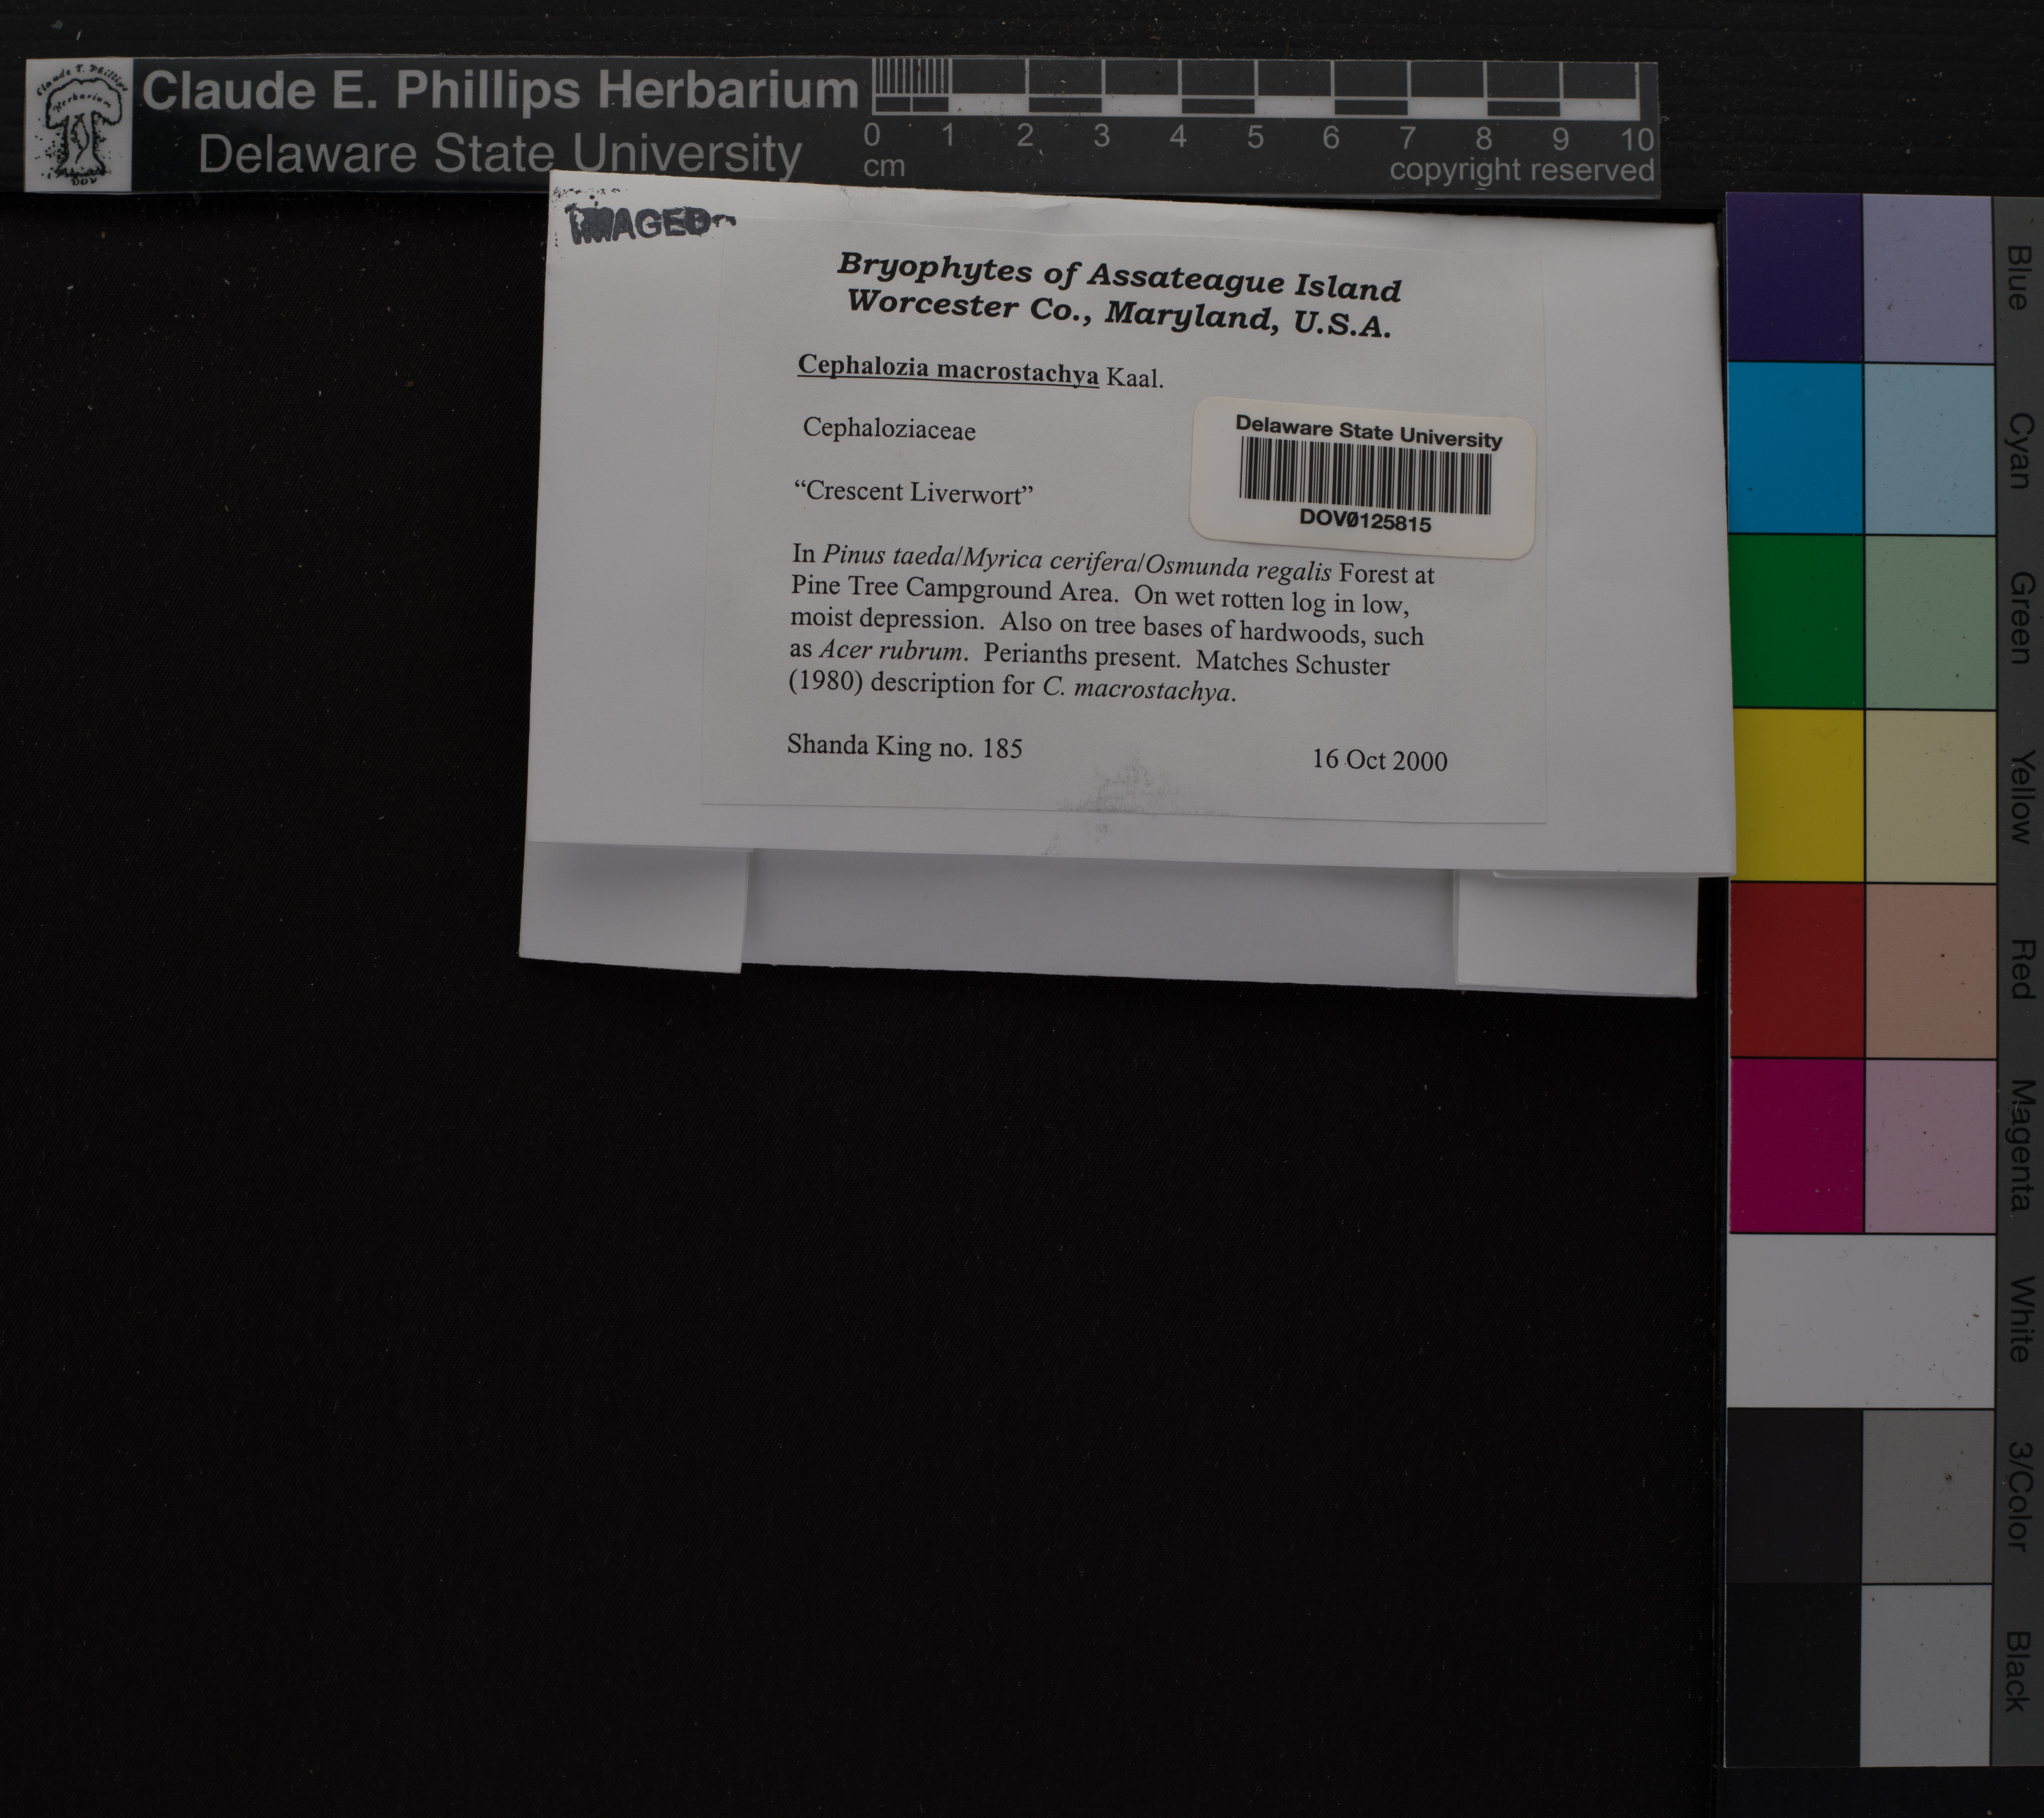
Task: Select the dark cyan color patch
Action: click(1795, 448)
